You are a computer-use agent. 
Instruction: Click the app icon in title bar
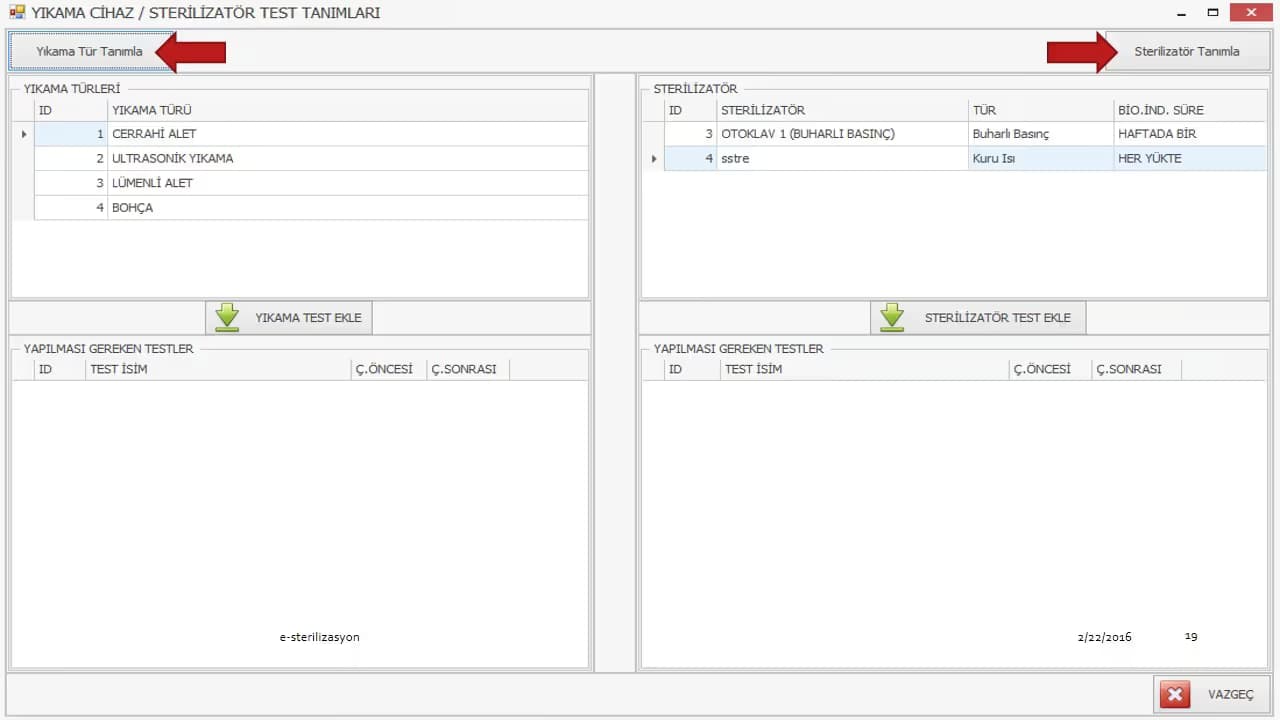coord(16,13)
